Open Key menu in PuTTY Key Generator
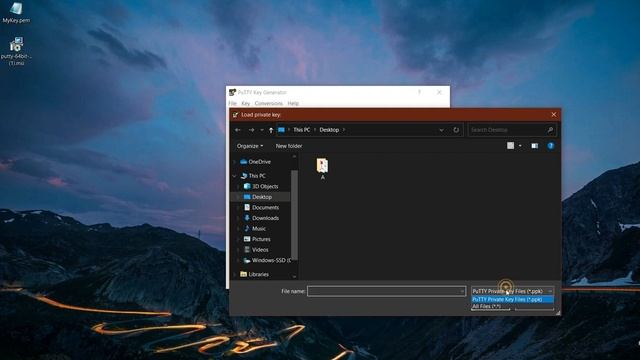This screenshot has width=640, height=360. (x=245, y=103)
